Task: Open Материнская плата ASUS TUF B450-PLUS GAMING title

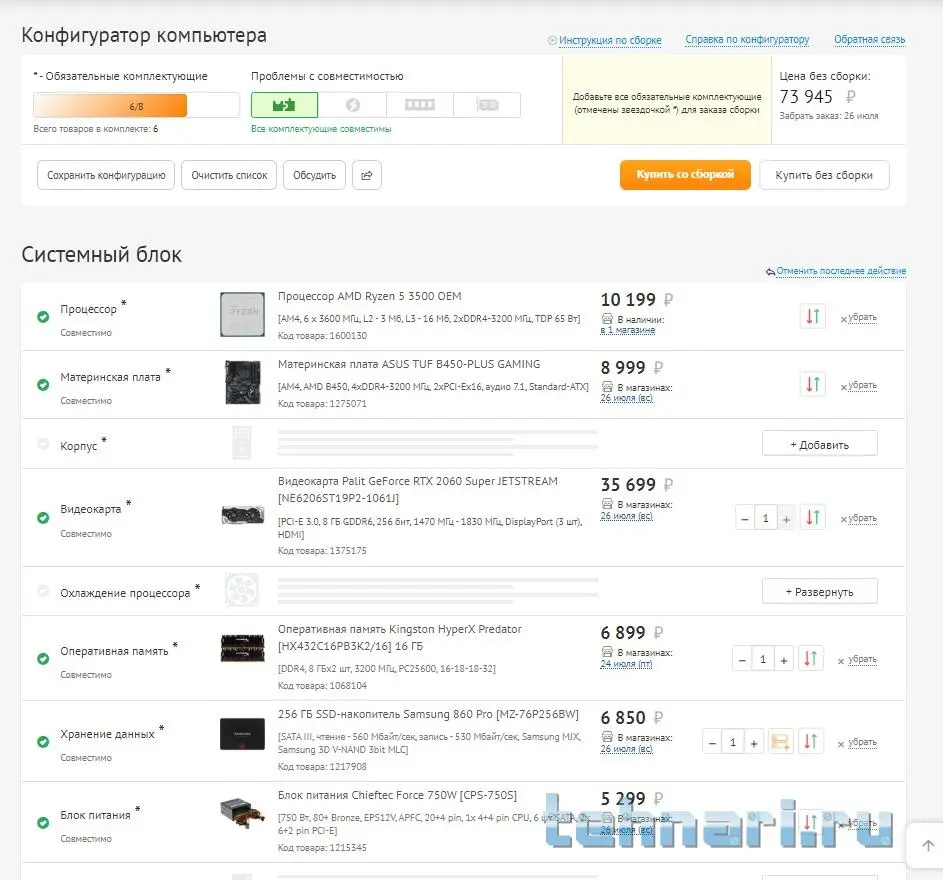Action: pyautogui.click(x=409, y=364)
